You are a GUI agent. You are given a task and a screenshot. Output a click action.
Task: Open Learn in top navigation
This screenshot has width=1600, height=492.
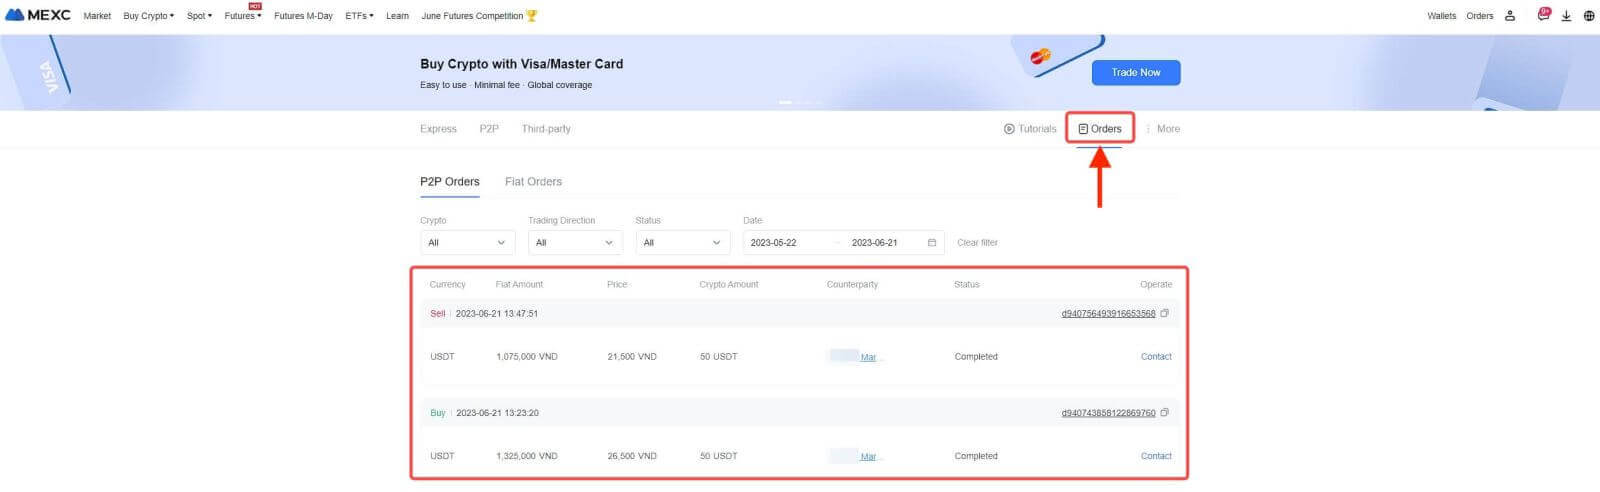click(397, 16)
